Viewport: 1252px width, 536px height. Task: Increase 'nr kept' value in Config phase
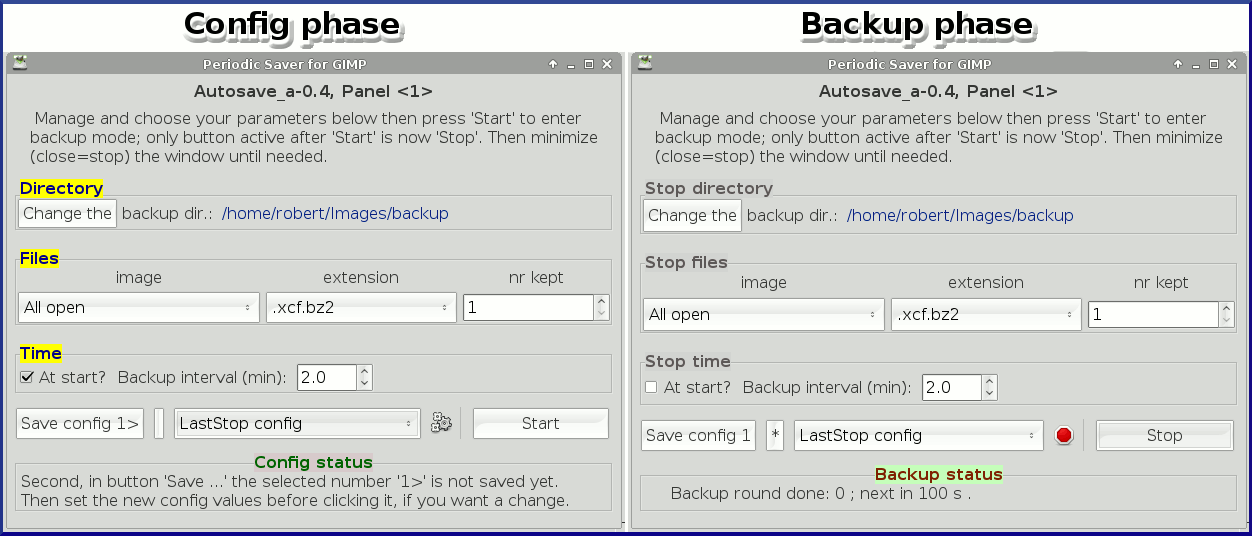click(x=601, y=301)
